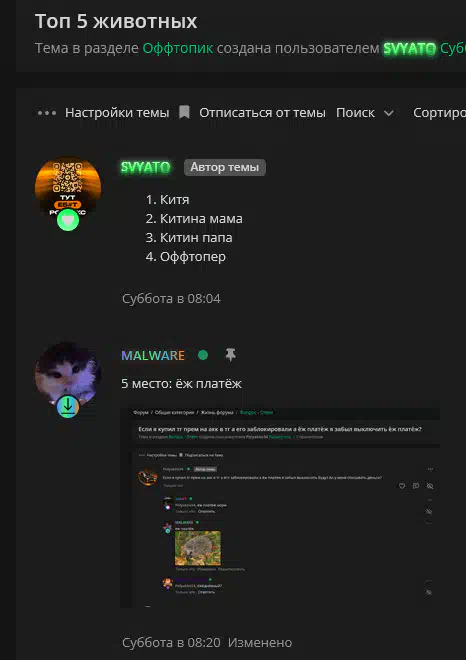Open the three-dots thread options menu
Image resolution: width=466 pixels, height=660 pixels.
coord(47,113)
